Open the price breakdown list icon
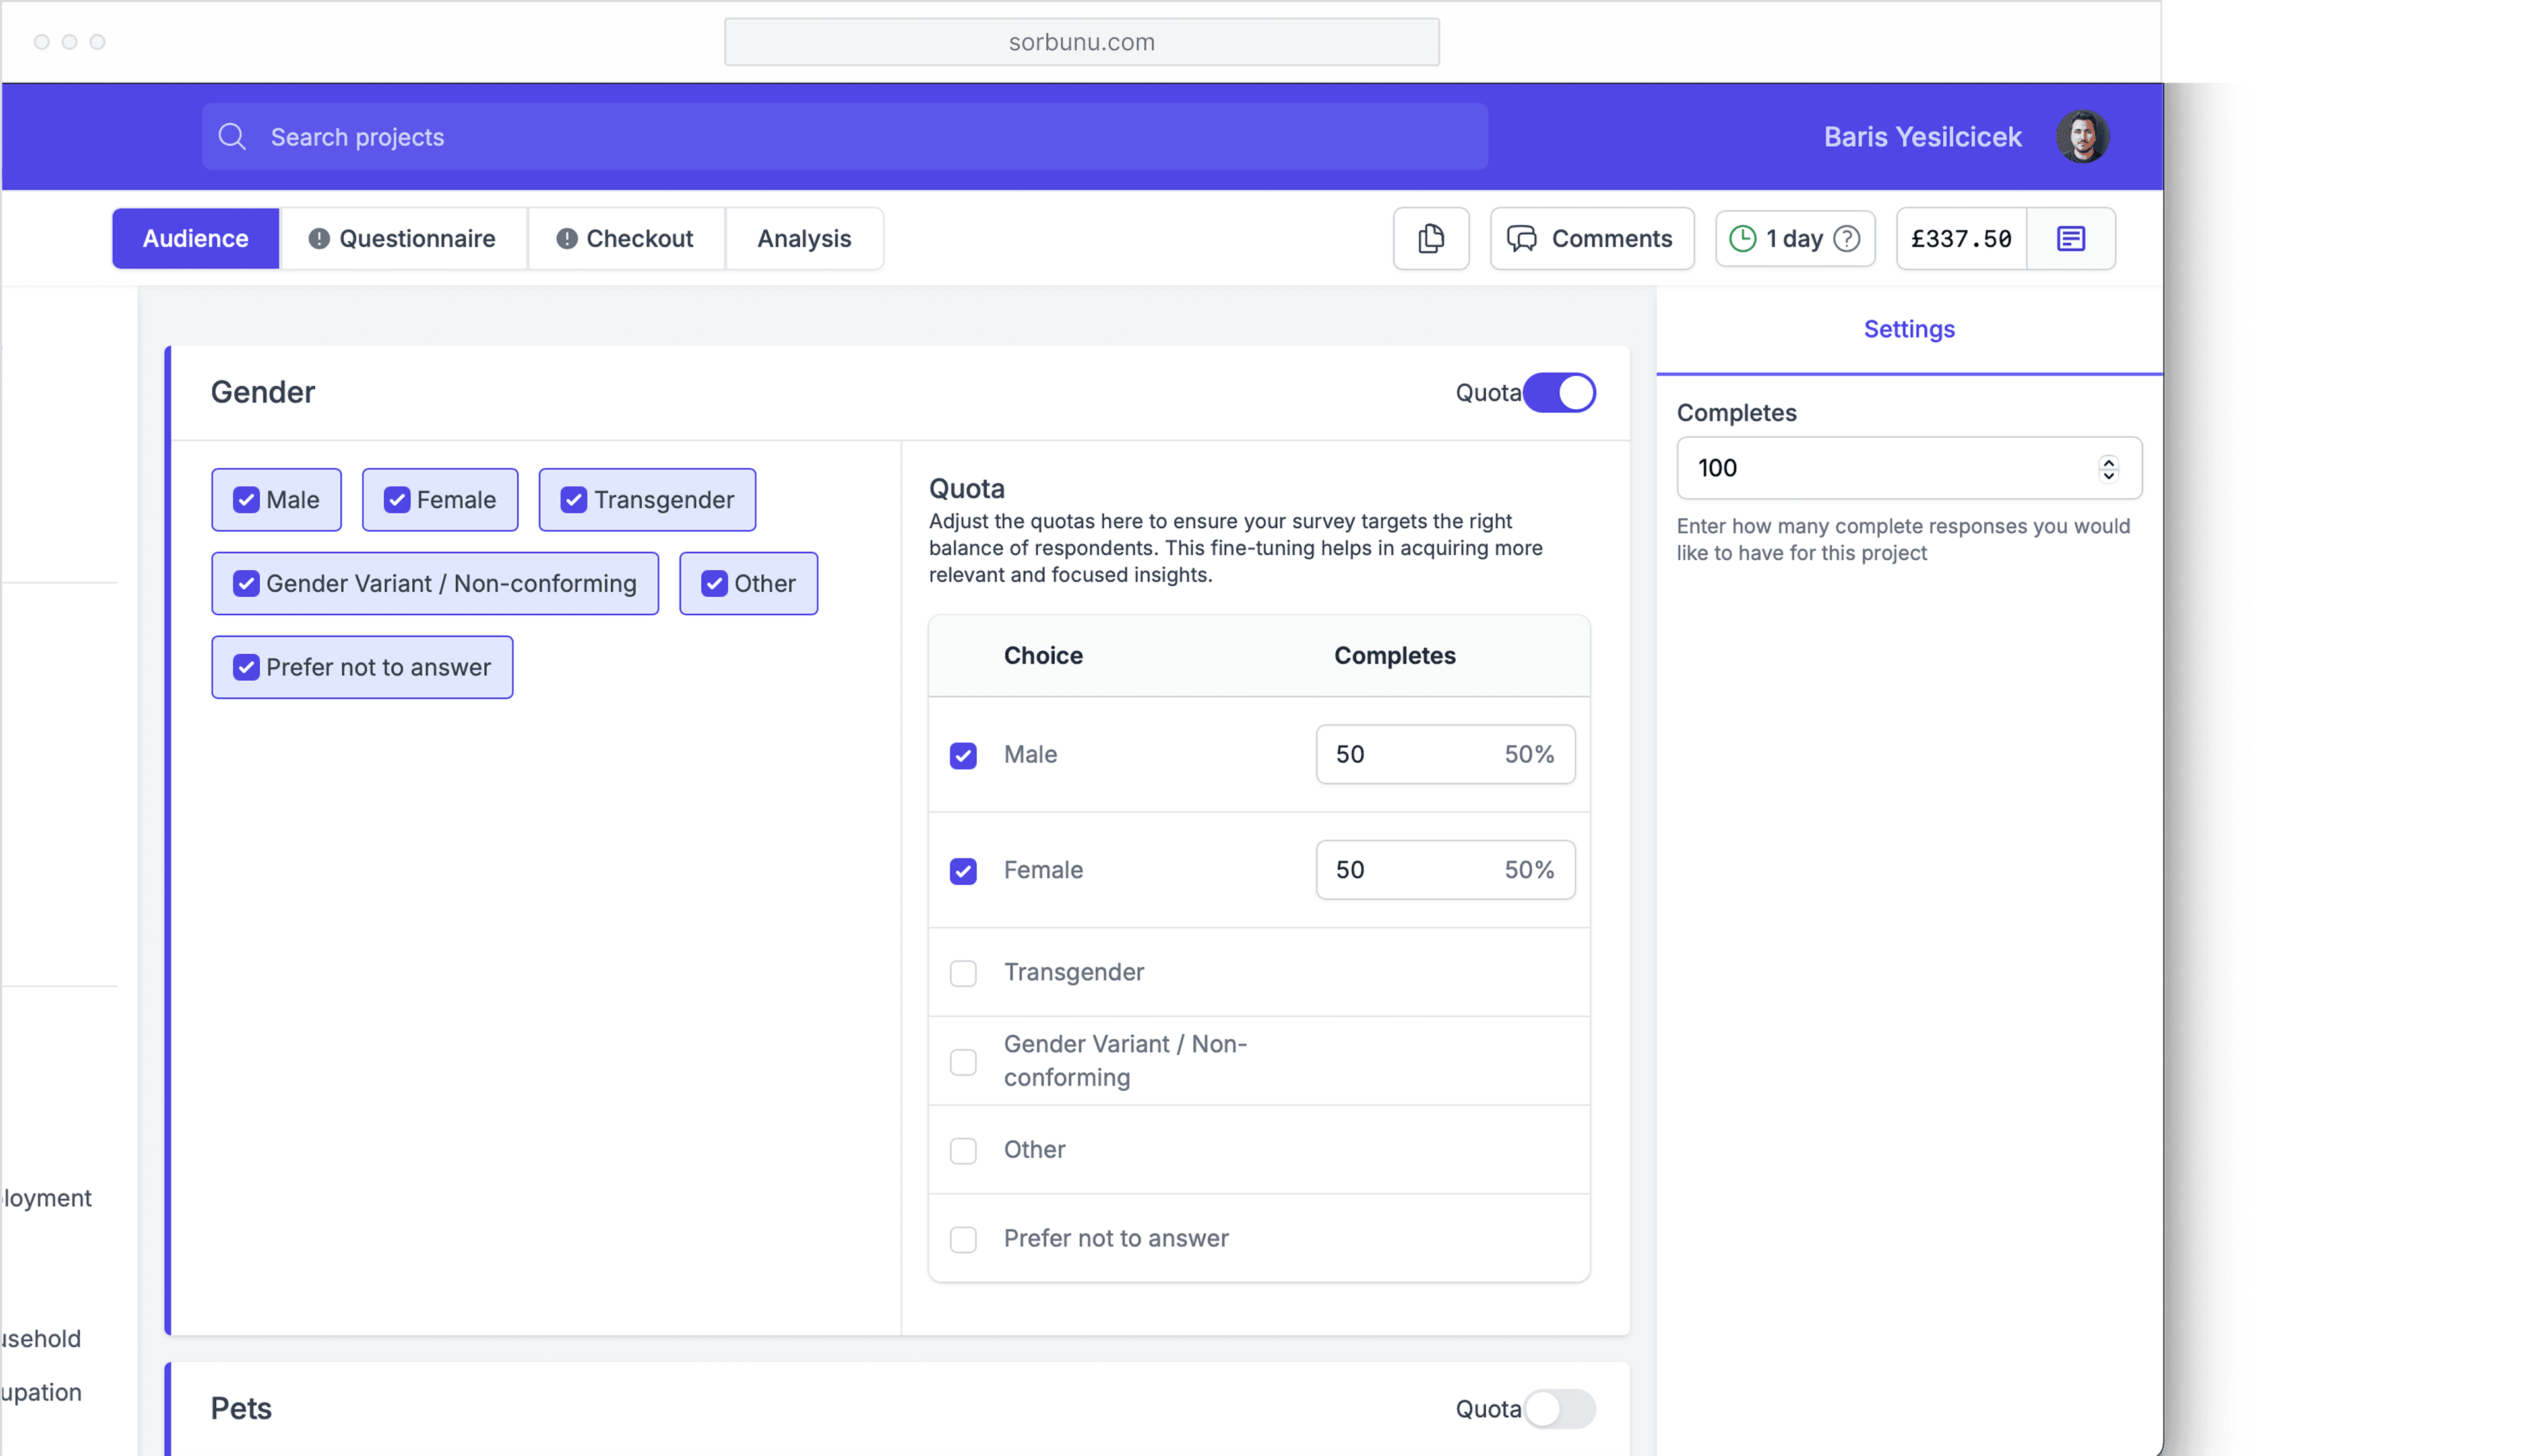 2070,238
